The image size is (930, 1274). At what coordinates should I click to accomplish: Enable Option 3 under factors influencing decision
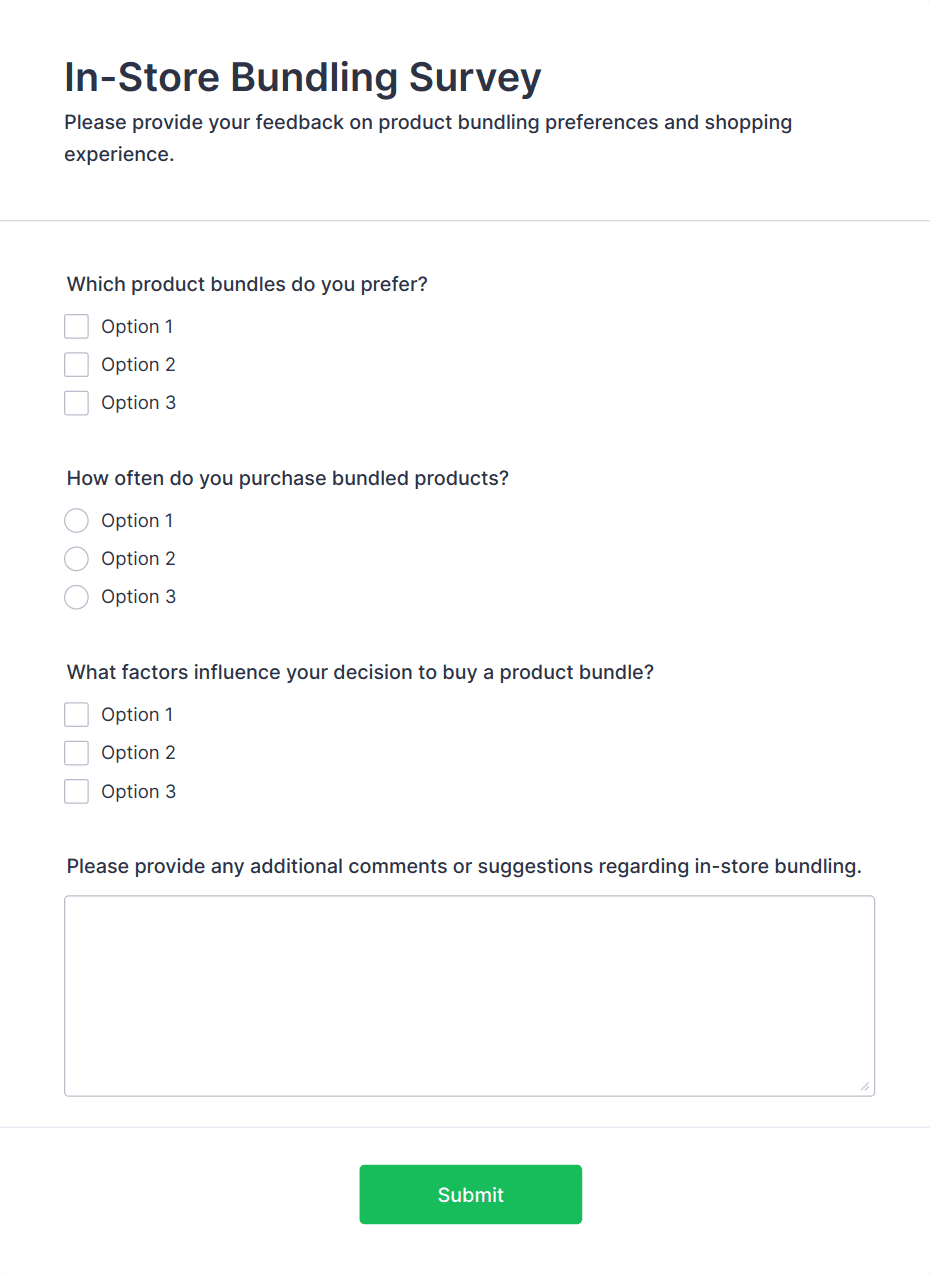(76, 792)
